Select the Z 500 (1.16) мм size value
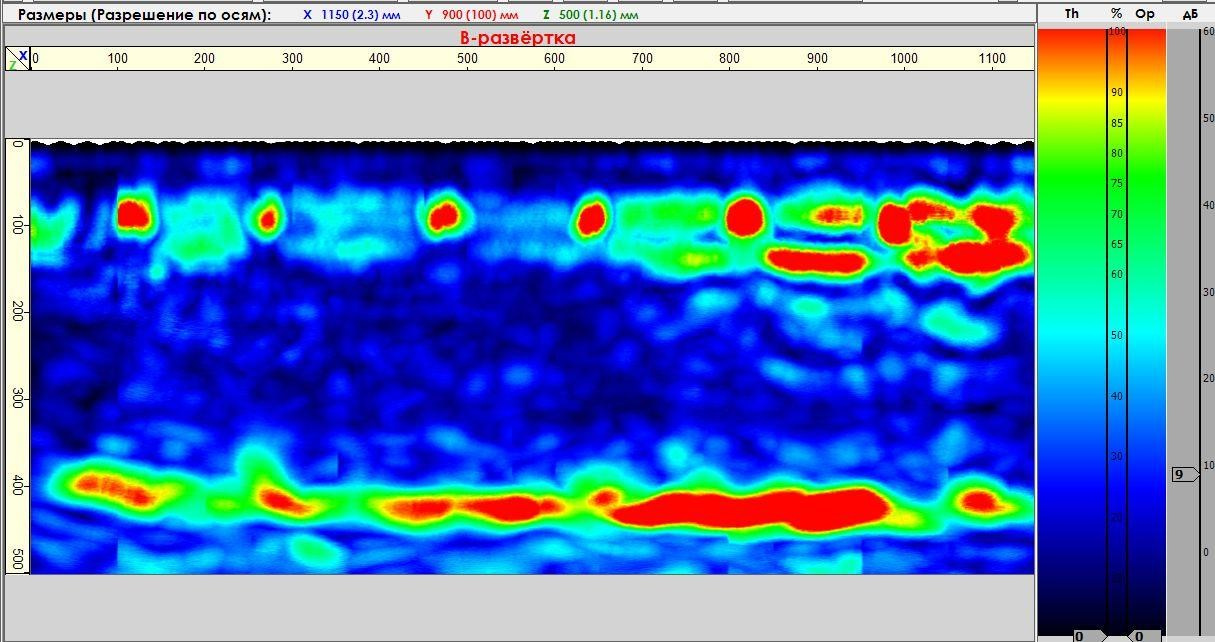This screenshot has height=642, width=1215. pos(590,15)
